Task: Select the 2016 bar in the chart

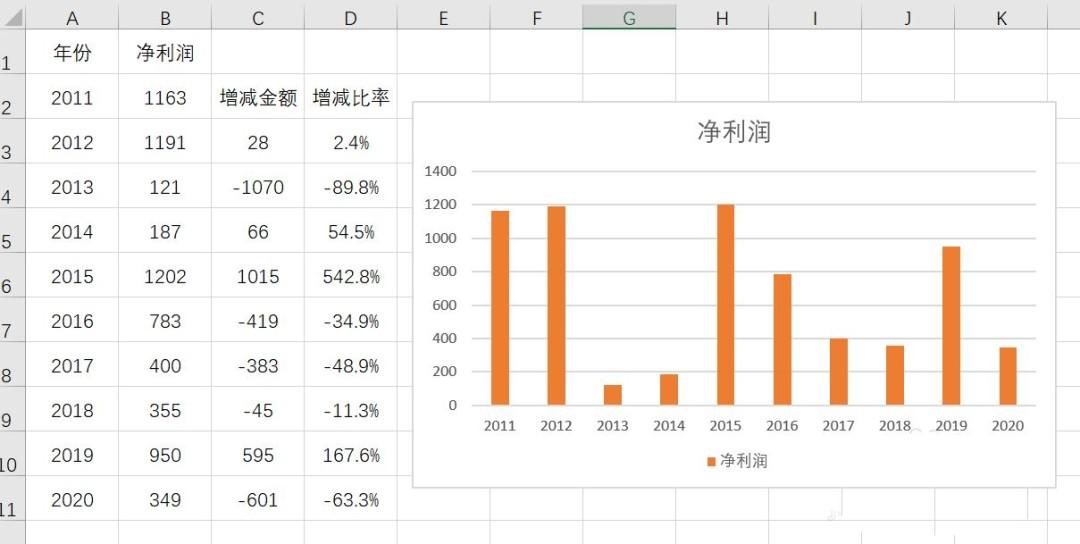Action: pyautogui.click(x=782, y=339)
